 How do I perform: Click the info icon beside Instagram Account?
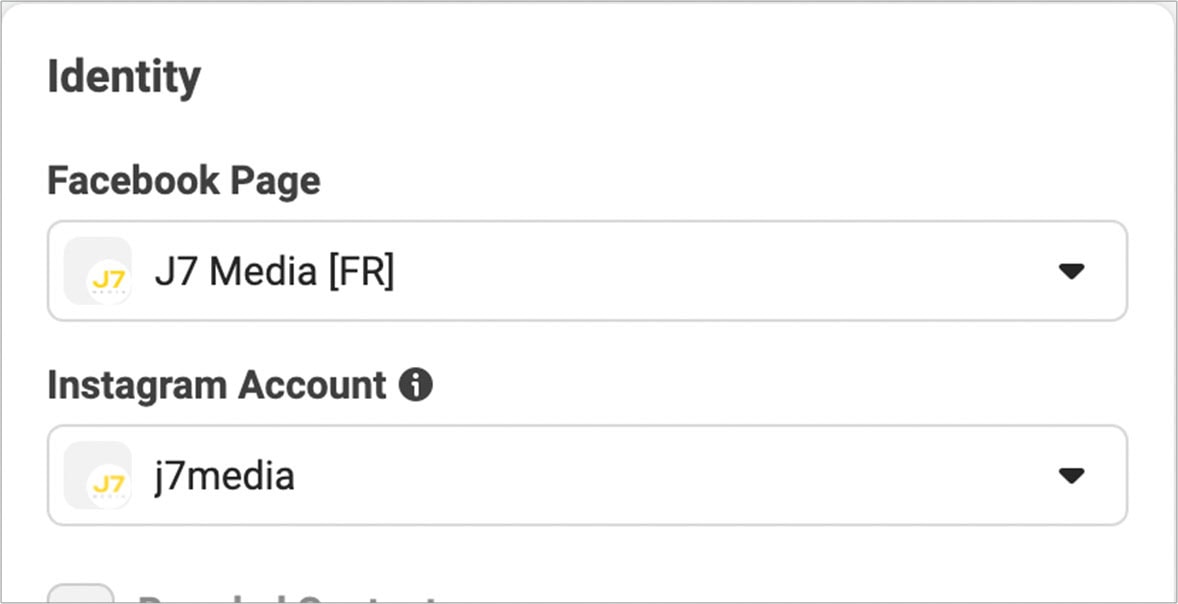point(415,385)
